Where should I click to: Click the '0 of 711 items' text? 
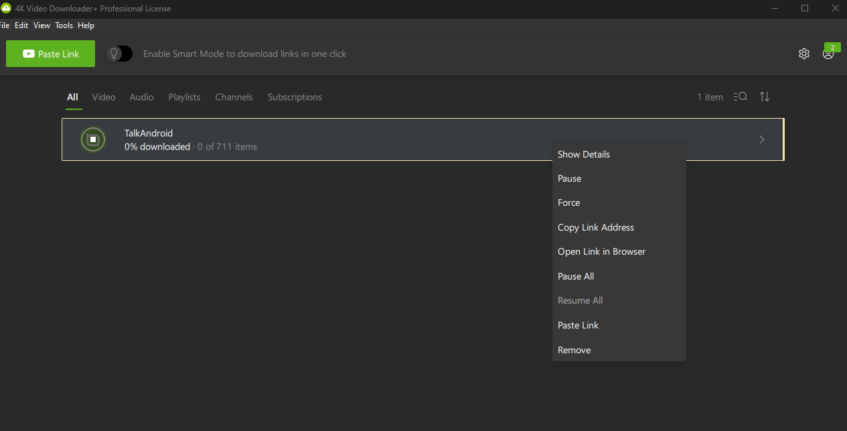tap(227, 146)
